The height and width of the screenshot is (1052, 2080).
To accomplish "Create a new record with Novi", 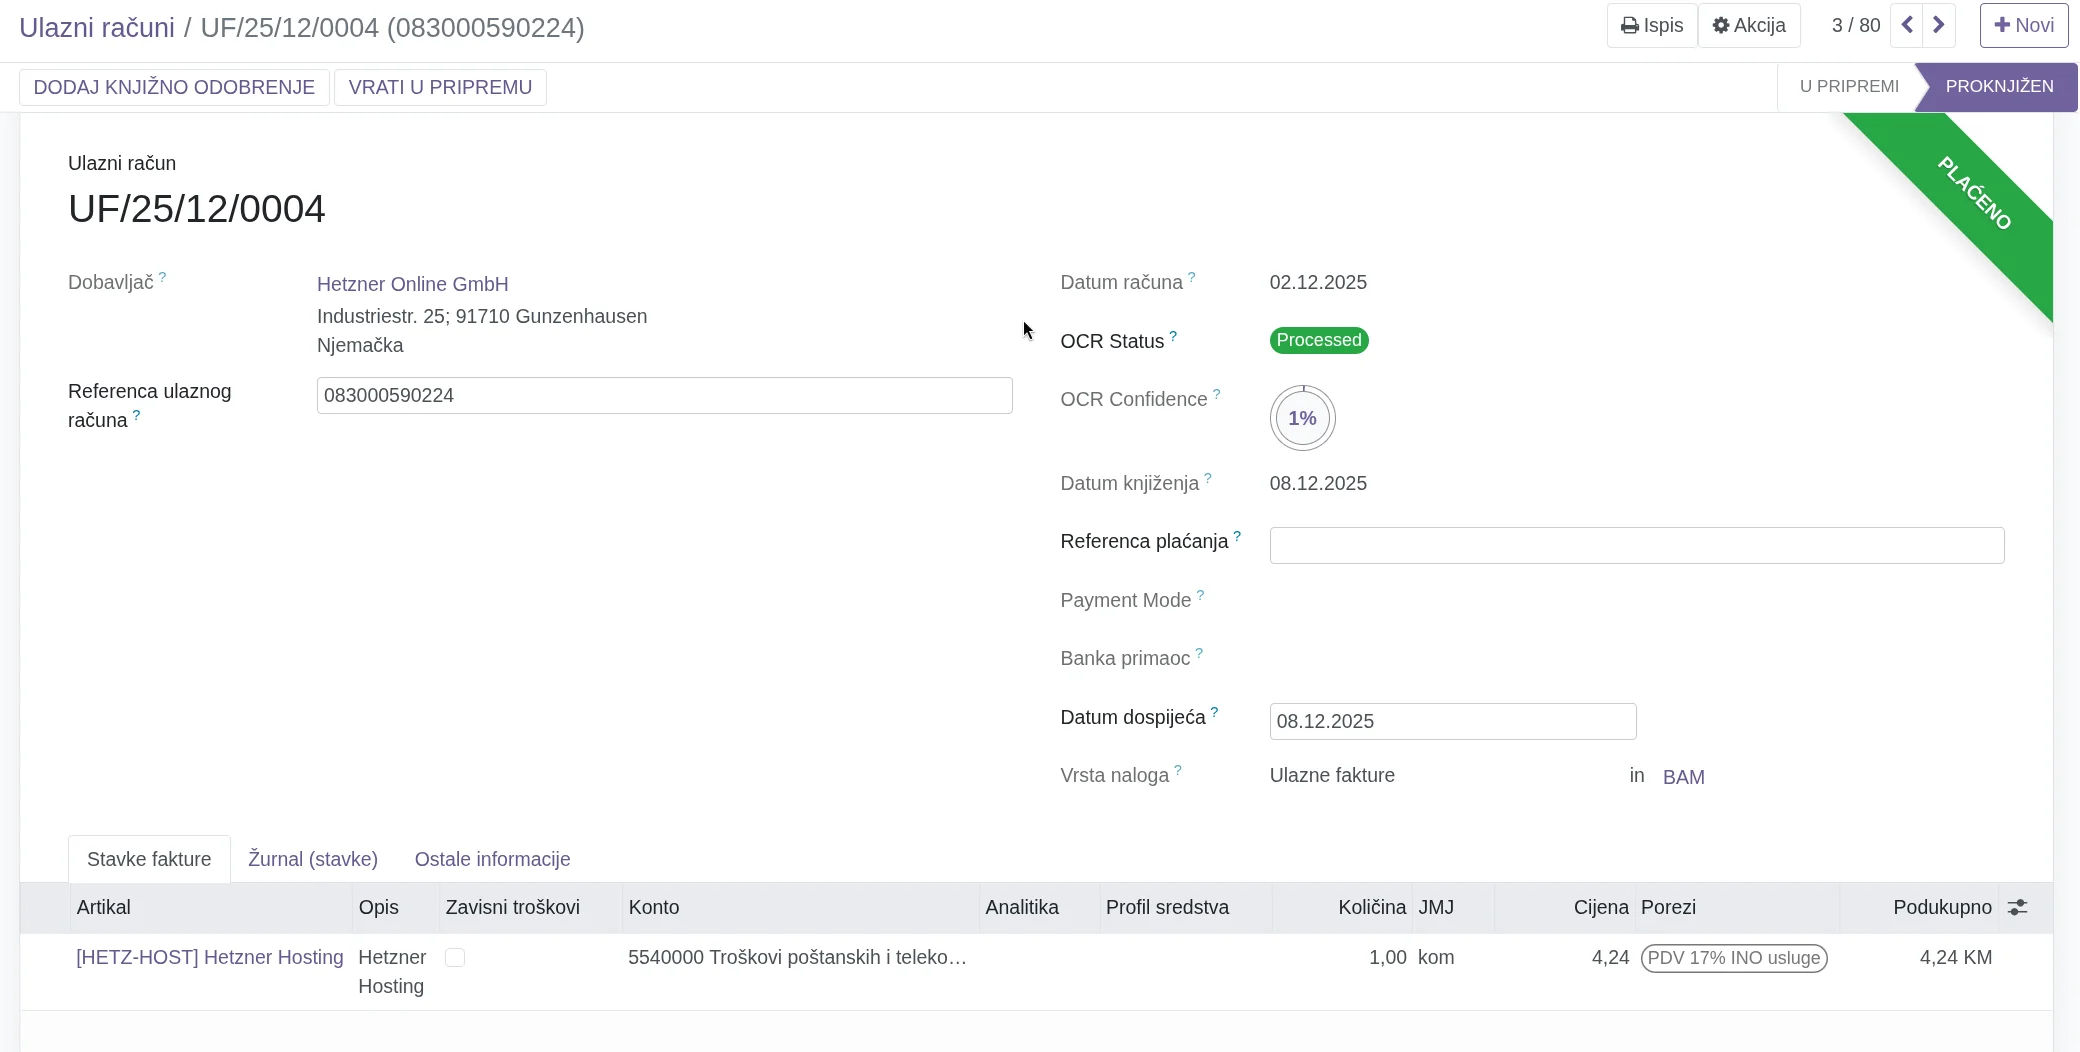I will 2024,25.
